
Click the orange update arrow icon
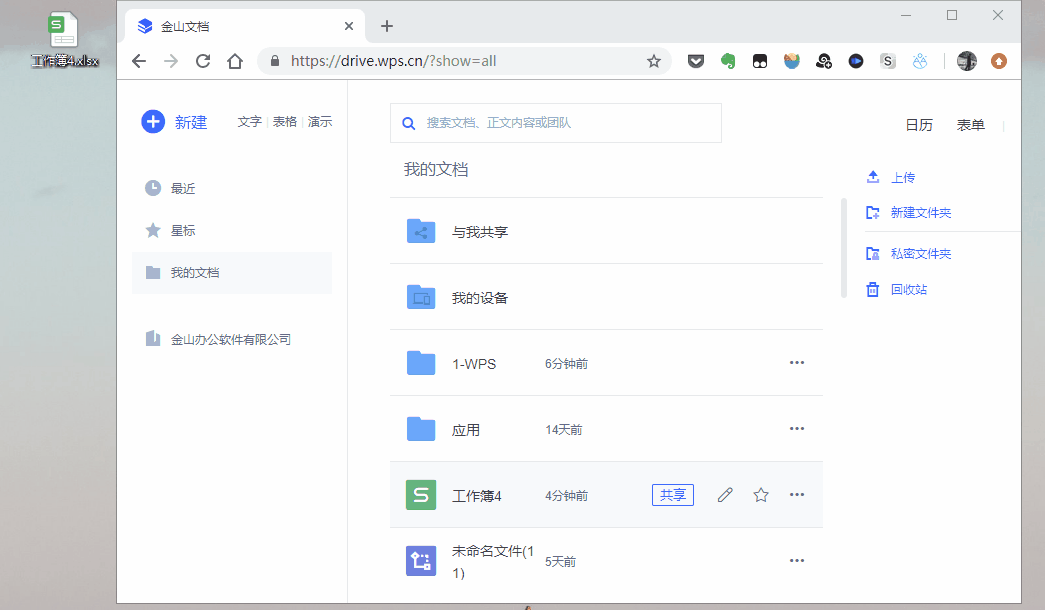point(998,61)
